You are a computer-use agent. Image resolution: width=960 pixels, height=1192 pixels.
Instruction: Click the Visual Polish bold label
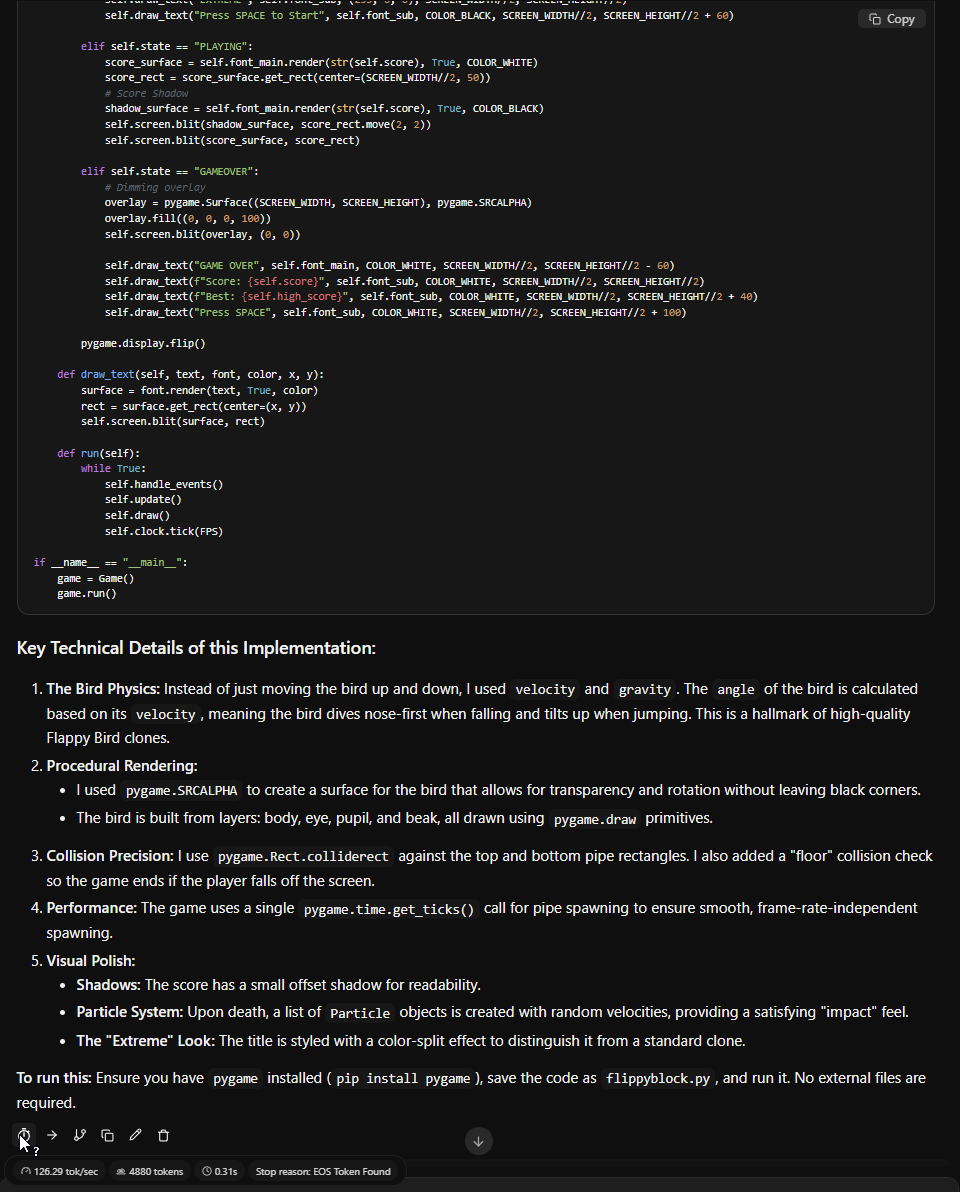90,961
